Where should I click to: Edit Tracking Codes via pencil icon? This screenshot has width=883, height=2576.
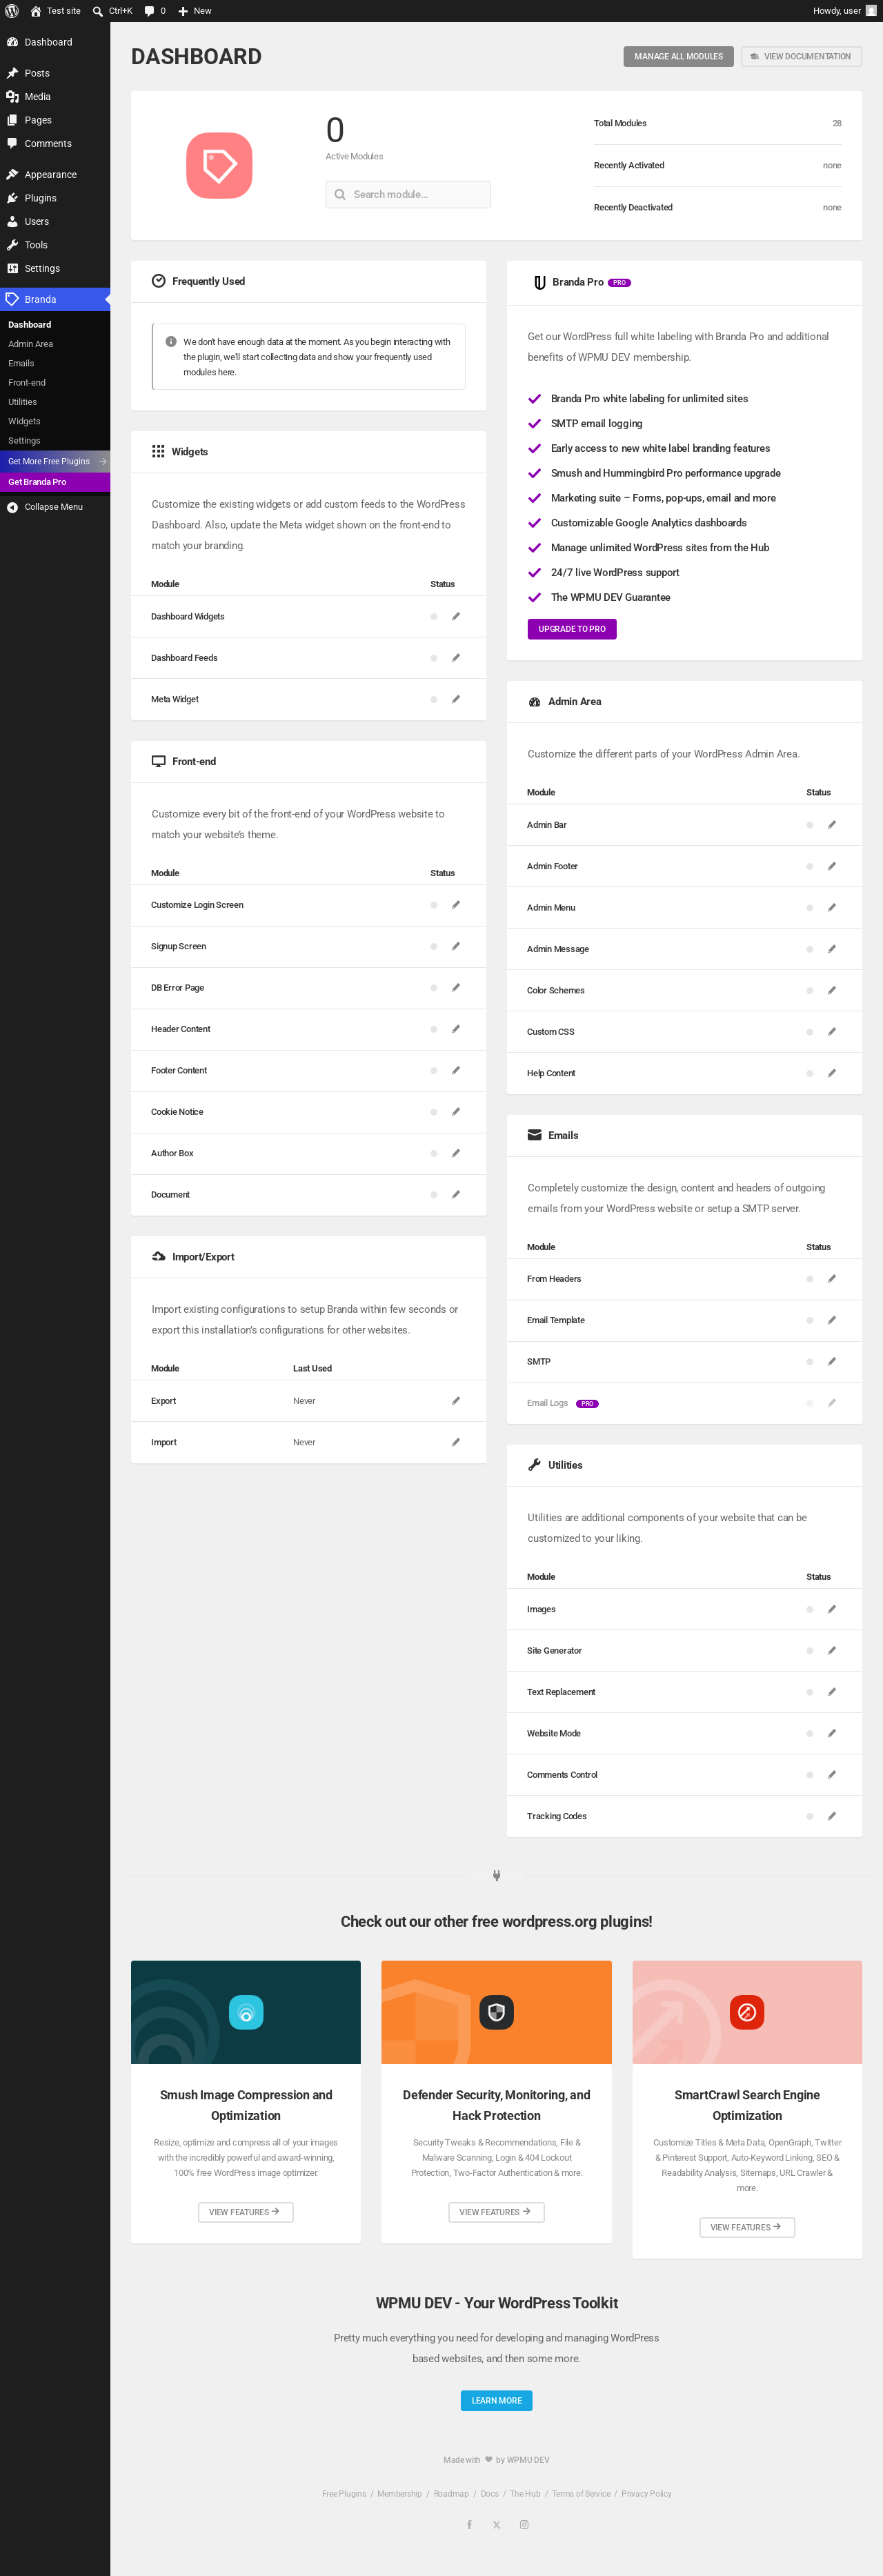pyautogui.click(x=832, y=1816)
